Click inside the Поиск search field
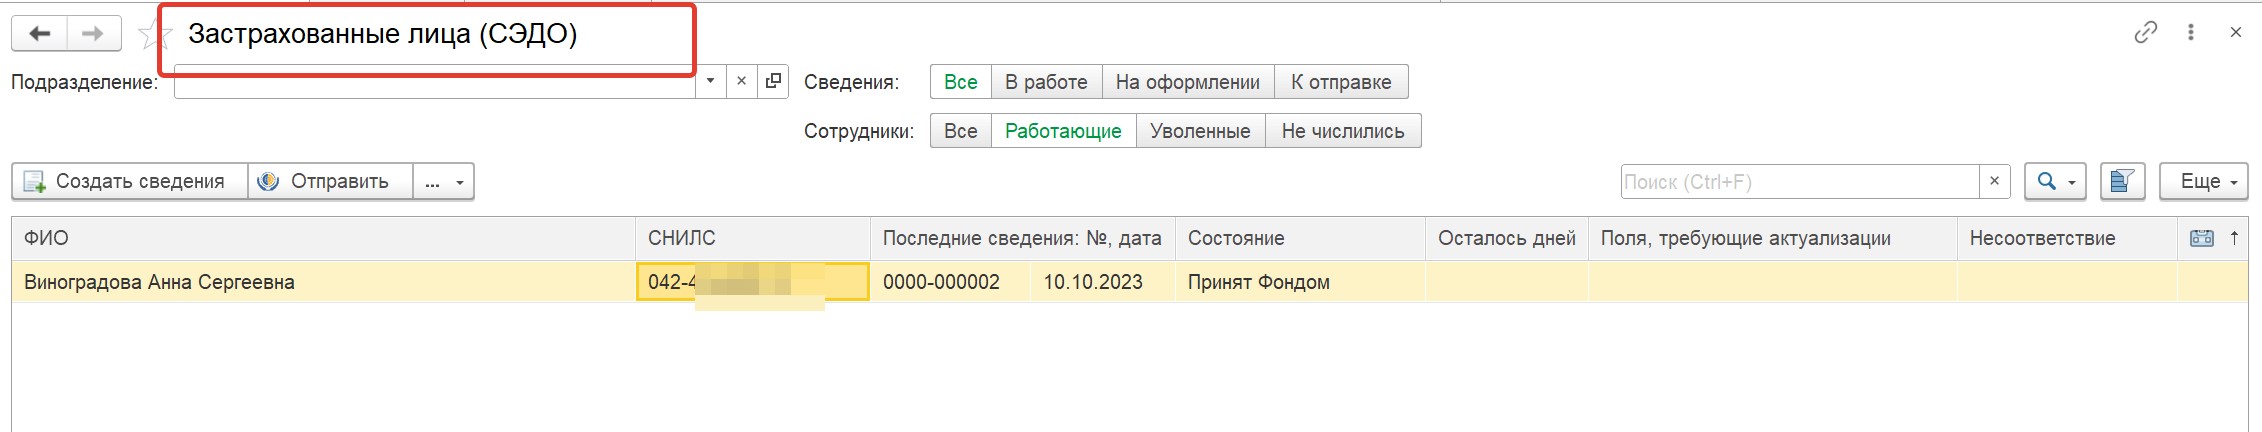The width and height of the screenshot is (2262, 432). point(1798,181)
